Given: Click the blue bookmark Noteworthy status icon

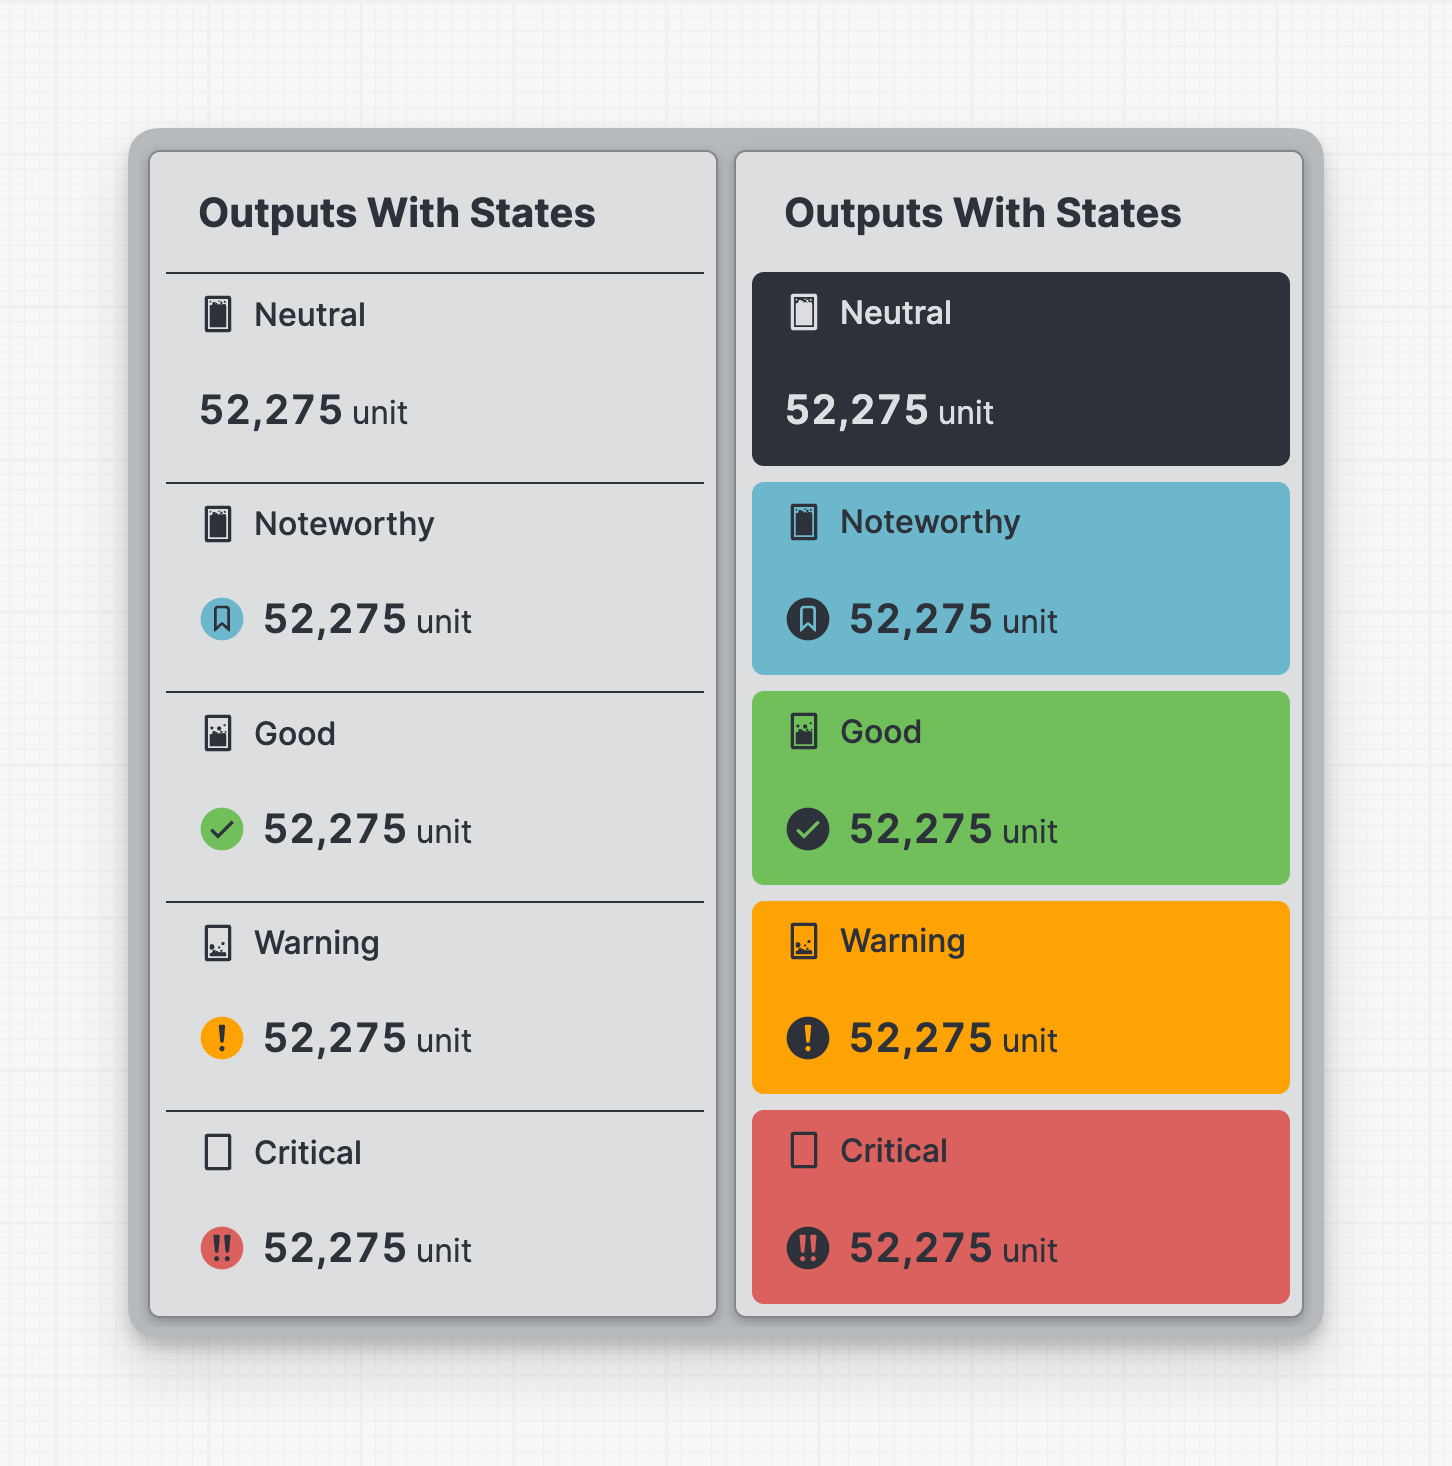Looking at the screenshot, I should 222,619.
